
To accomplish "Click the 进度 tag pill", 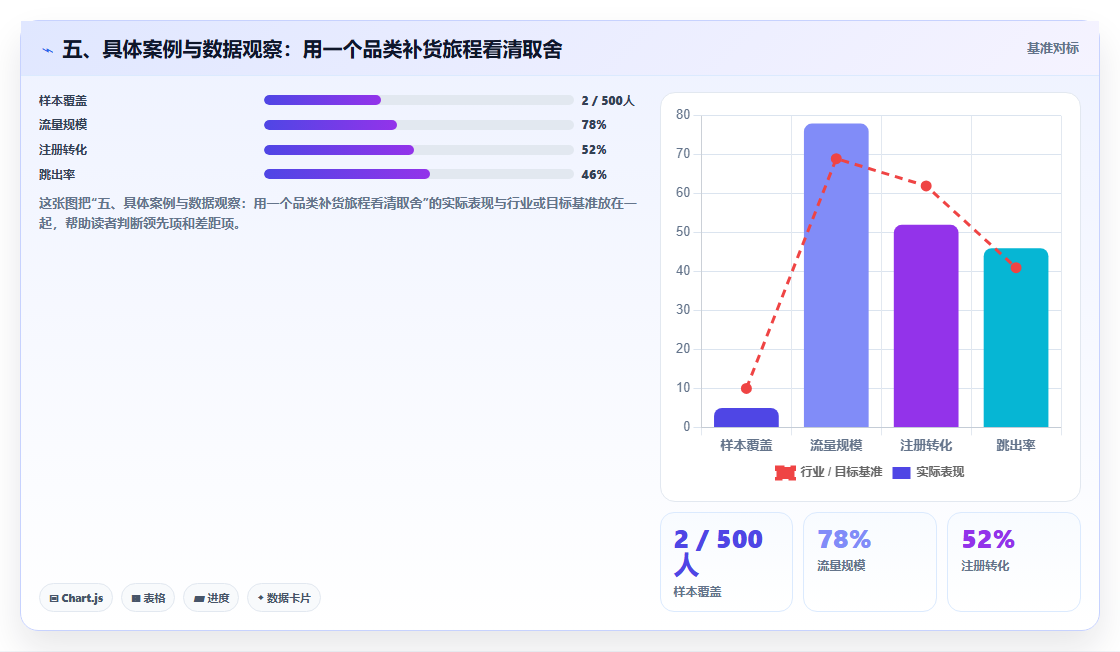I will tap(211, 598).
